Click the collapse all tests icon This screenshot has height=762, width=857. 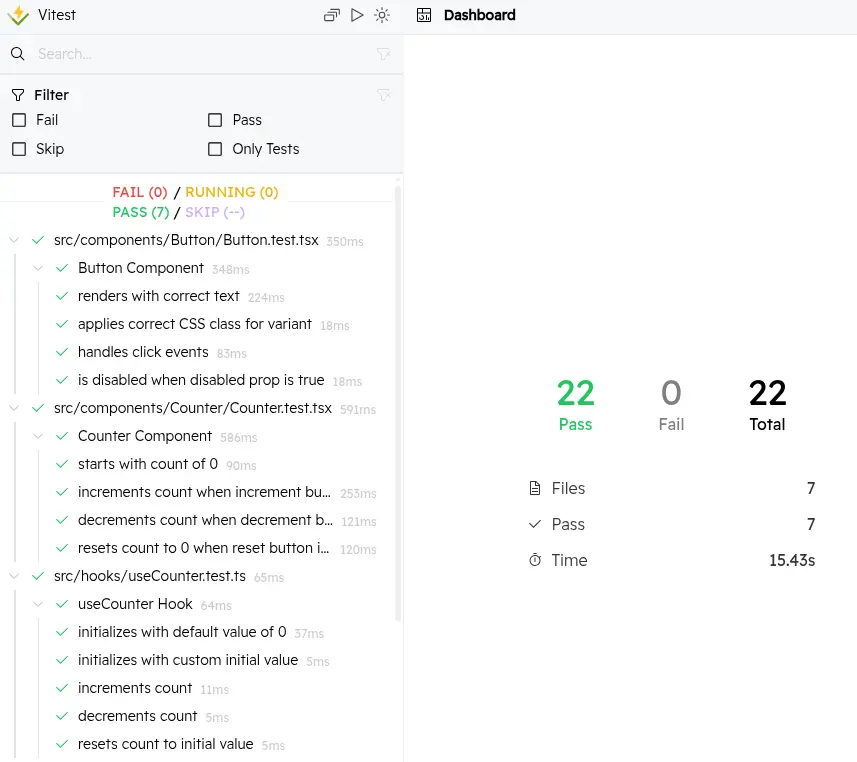point(332,16)
